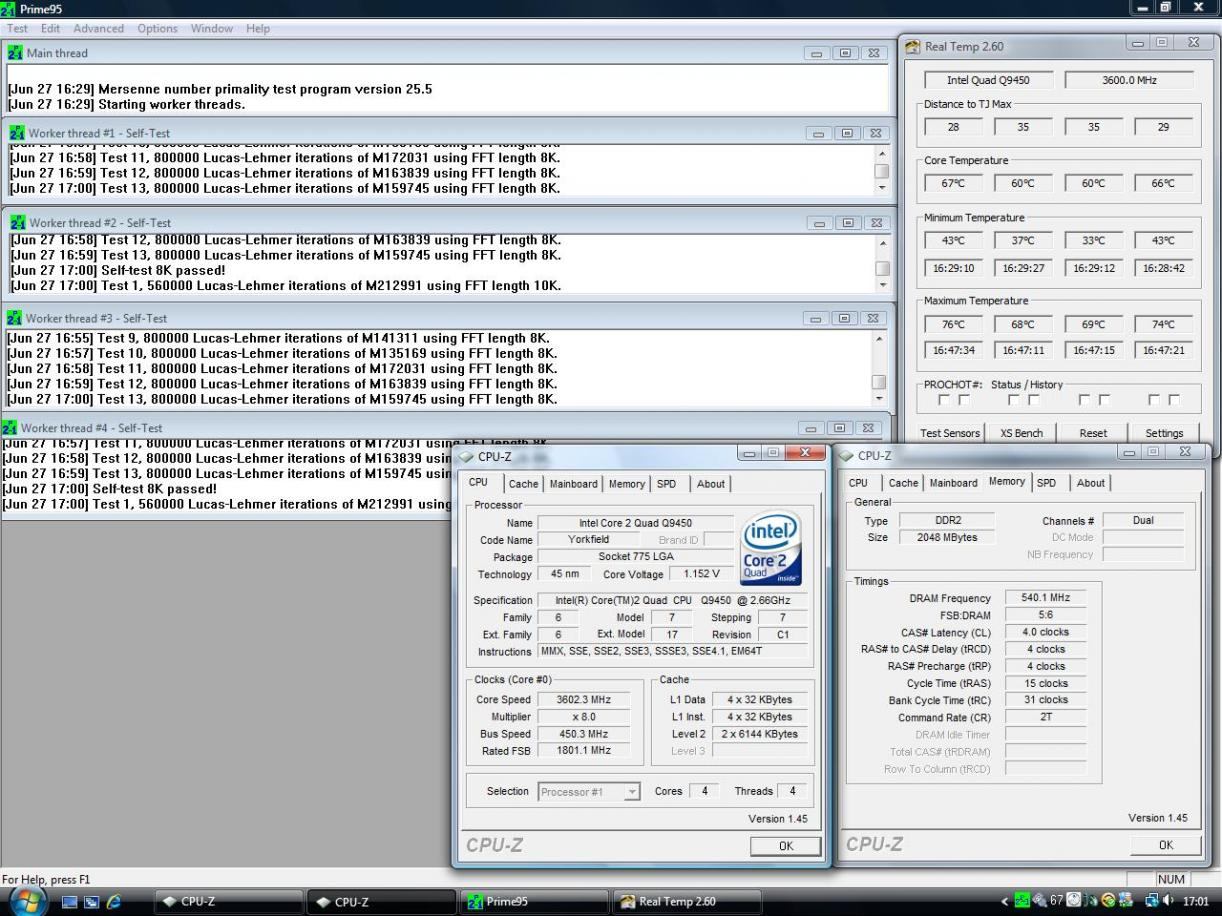1222x916 pixels.
Task: Open the About tab in Processor CPU-Z window
Action: pyautogui.click(x=711, y=484)
